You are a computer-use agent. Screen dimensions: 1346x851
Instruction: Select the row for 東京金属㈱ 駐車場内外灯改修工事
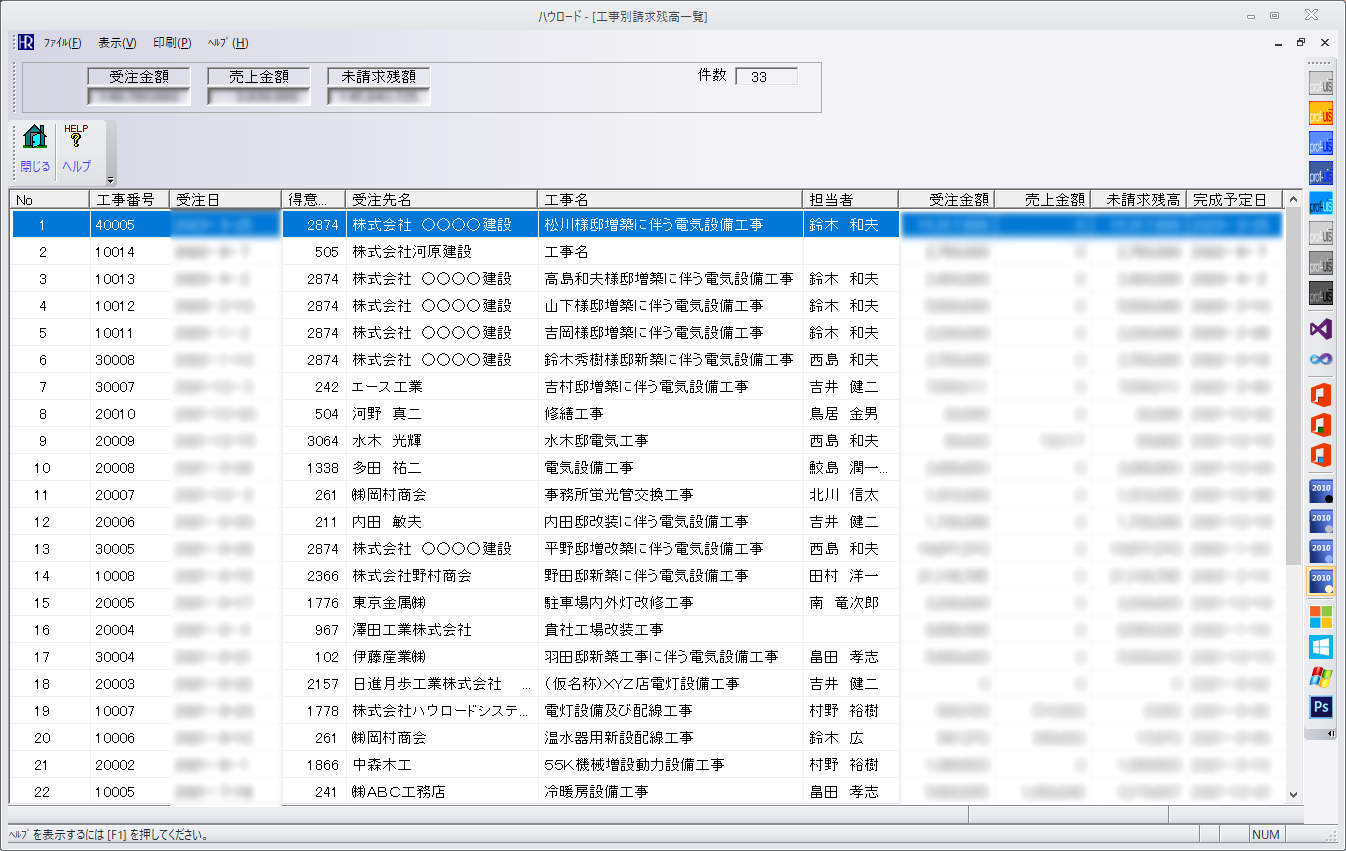595,603
